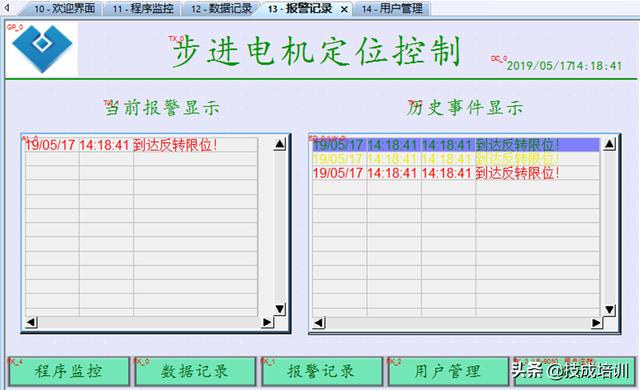Click the green 报警记录 button
The image size is (640, 390).
tap(322, 371)
